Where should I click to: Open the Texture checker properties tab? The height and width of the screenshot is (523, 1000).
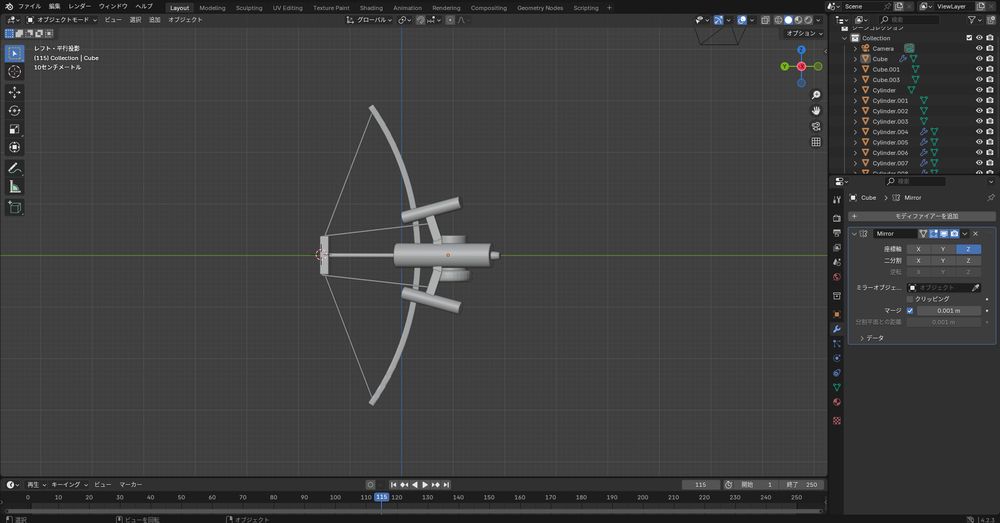(837, 421)
